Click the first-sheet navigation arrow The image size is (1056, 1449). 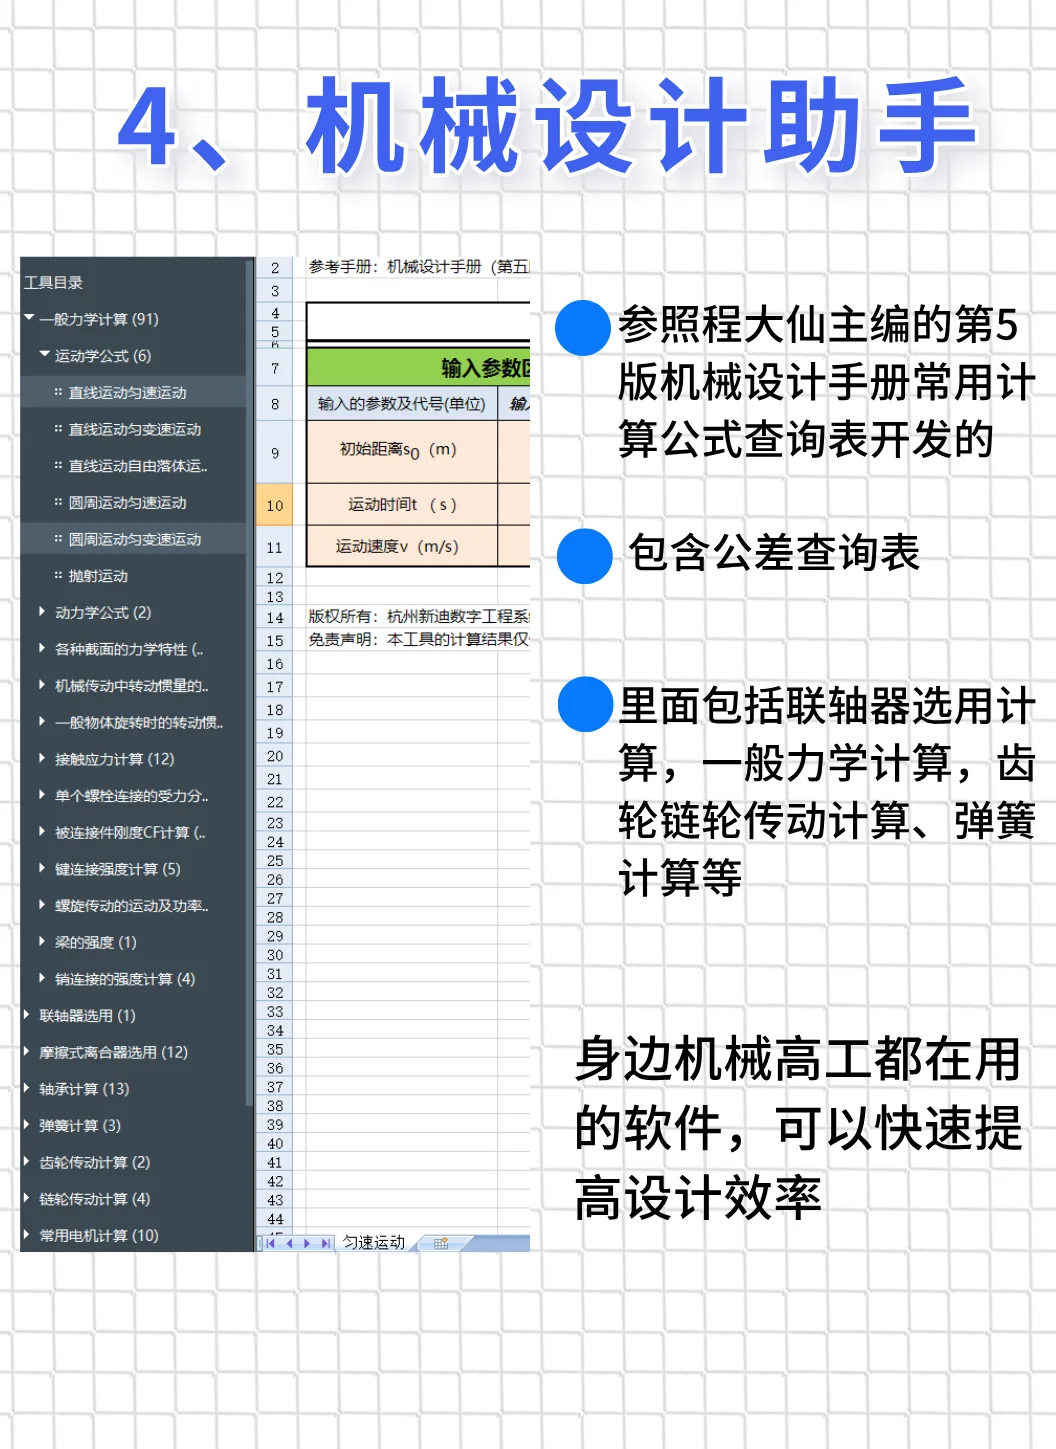270,1243
